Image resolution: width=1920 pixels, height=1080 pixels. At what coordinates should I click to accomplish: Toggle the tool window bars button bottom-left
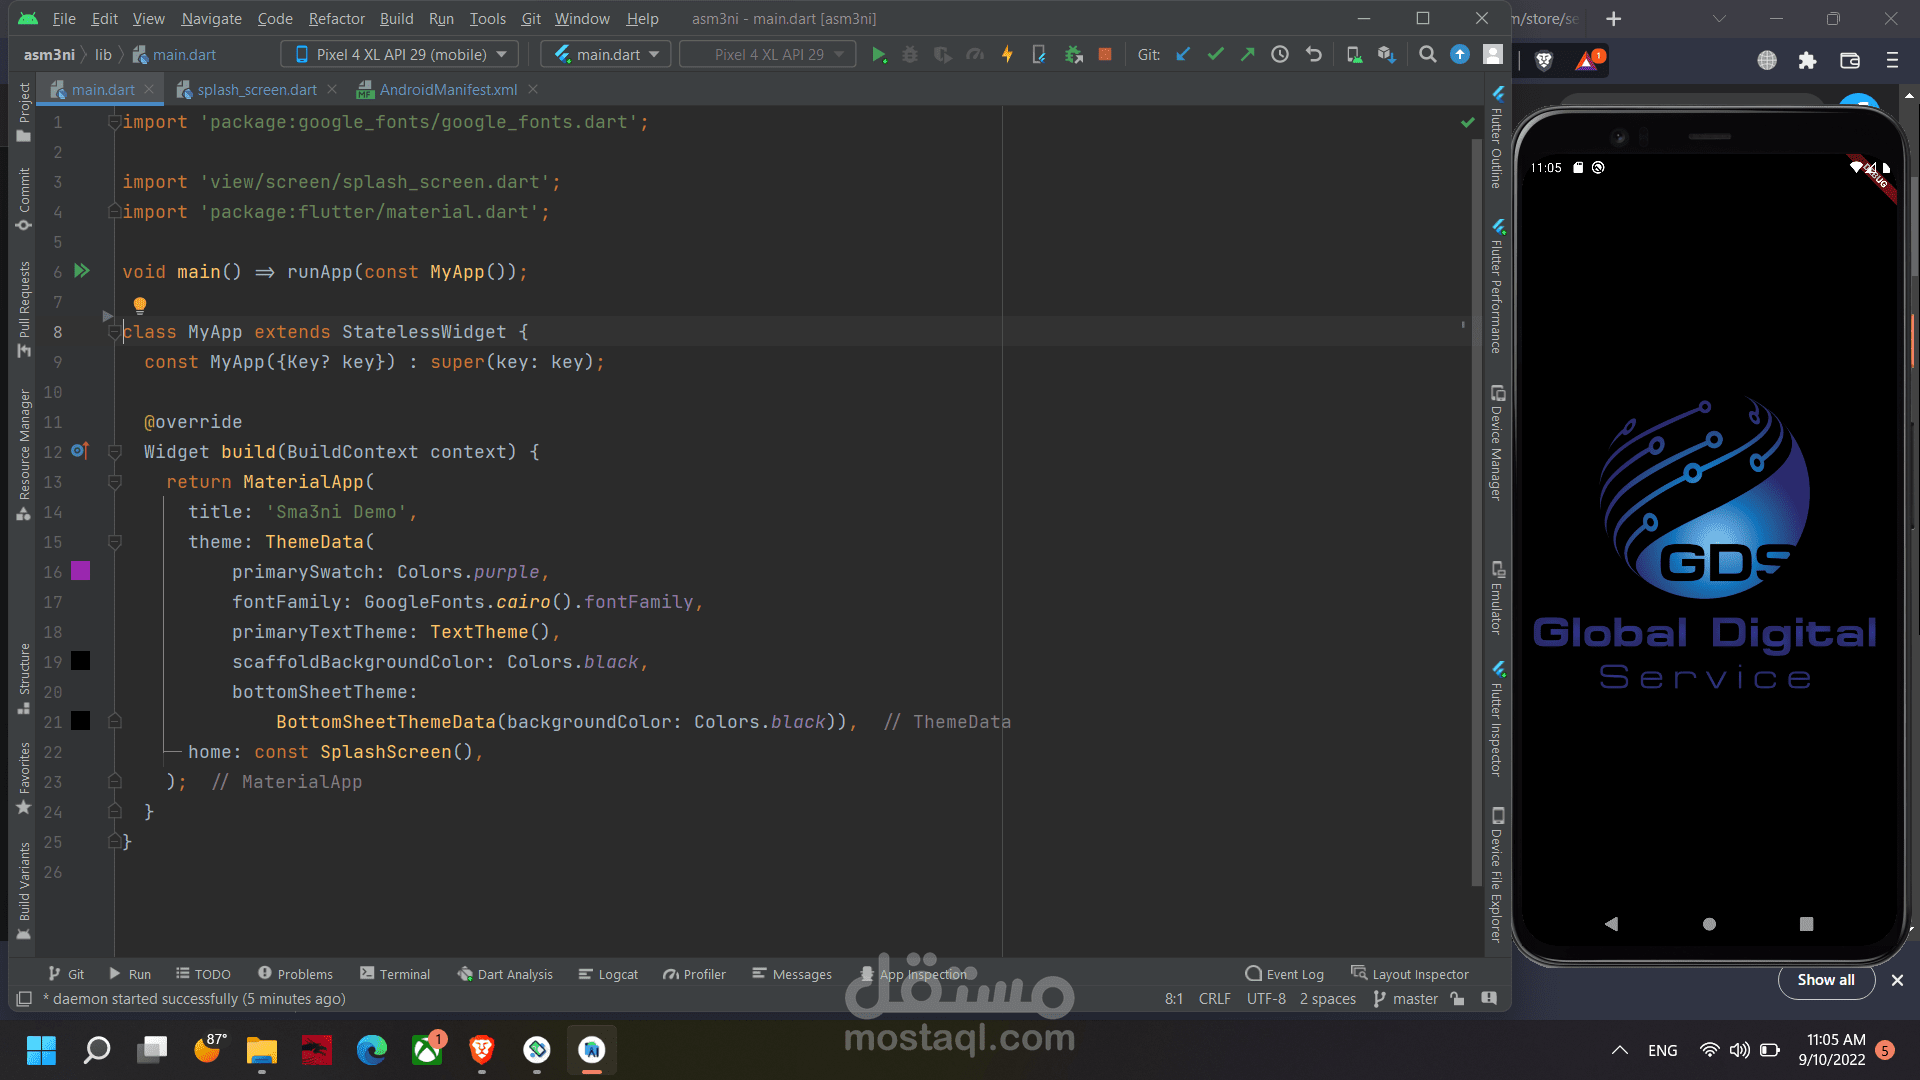24,999
